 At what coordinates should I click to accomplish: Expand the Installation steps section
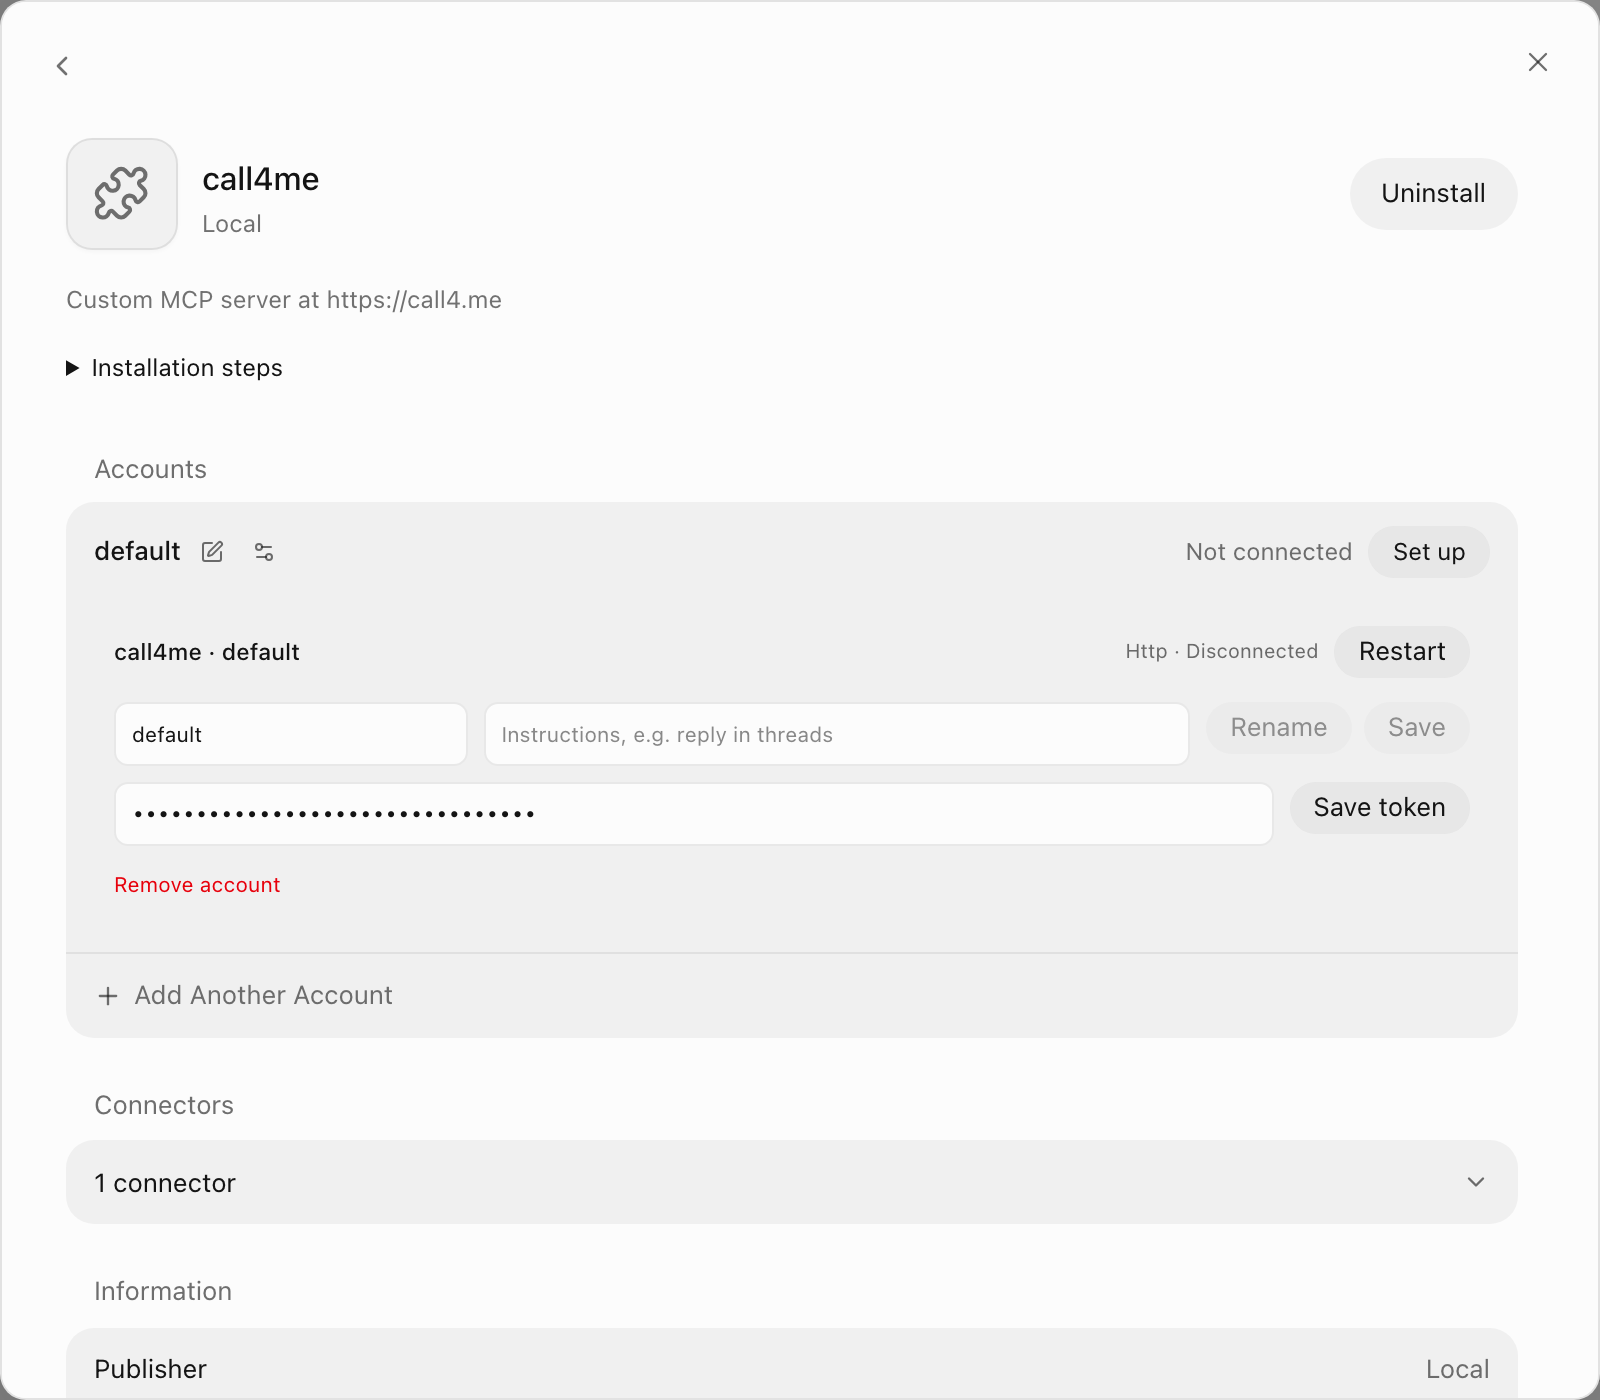[174, 368]
